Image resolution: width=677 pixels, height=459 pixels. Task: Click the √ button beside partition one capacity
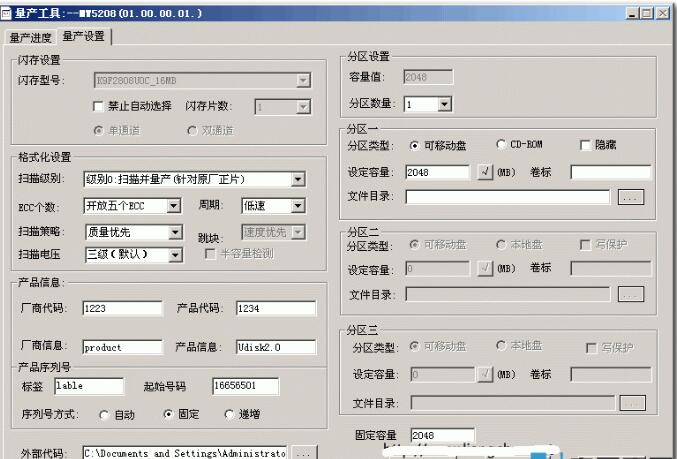(x=485, y=172)
